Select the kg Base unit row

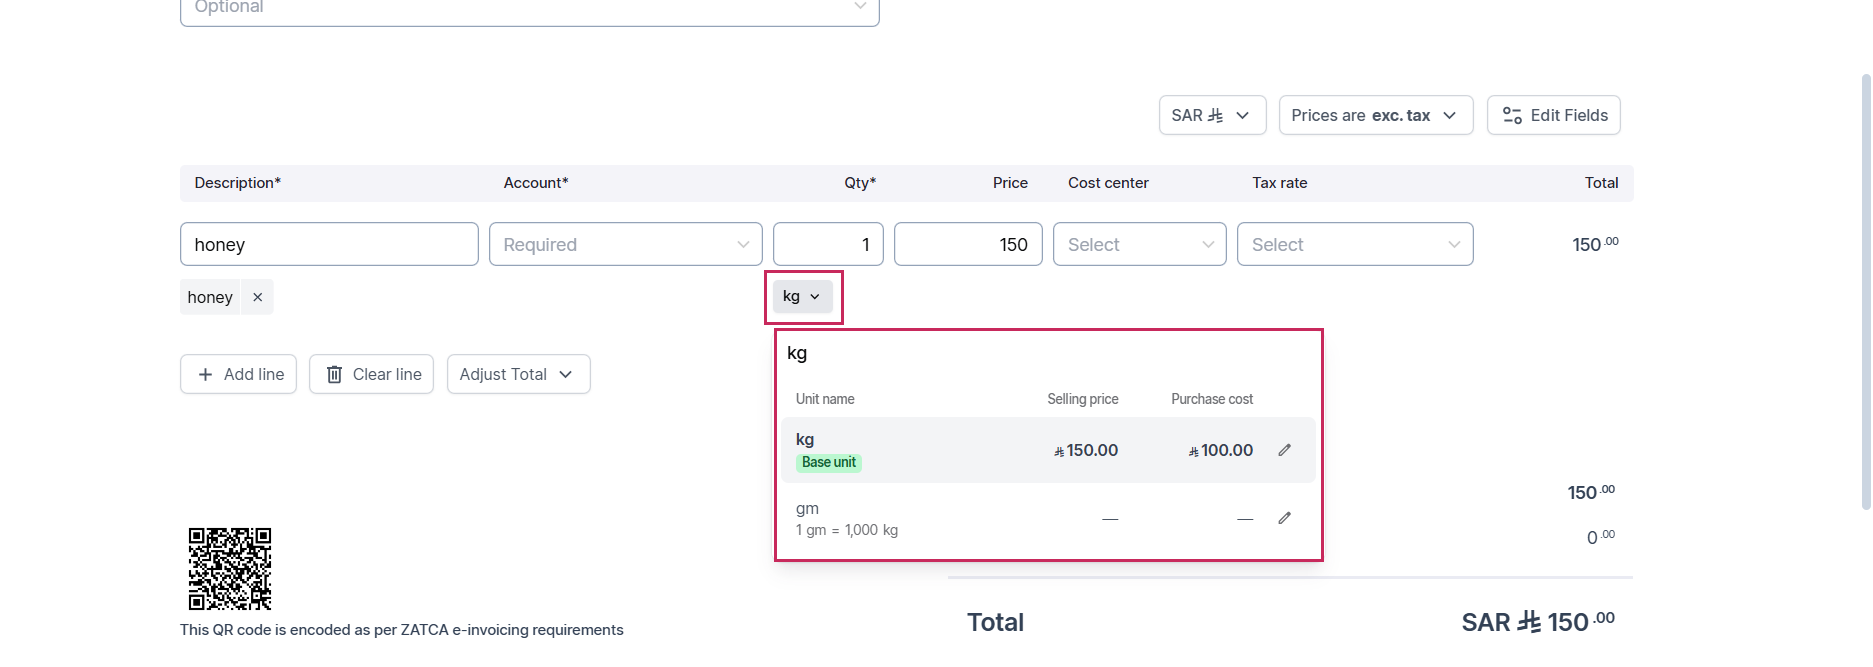pyautogui.click(x=1048, y=450)
